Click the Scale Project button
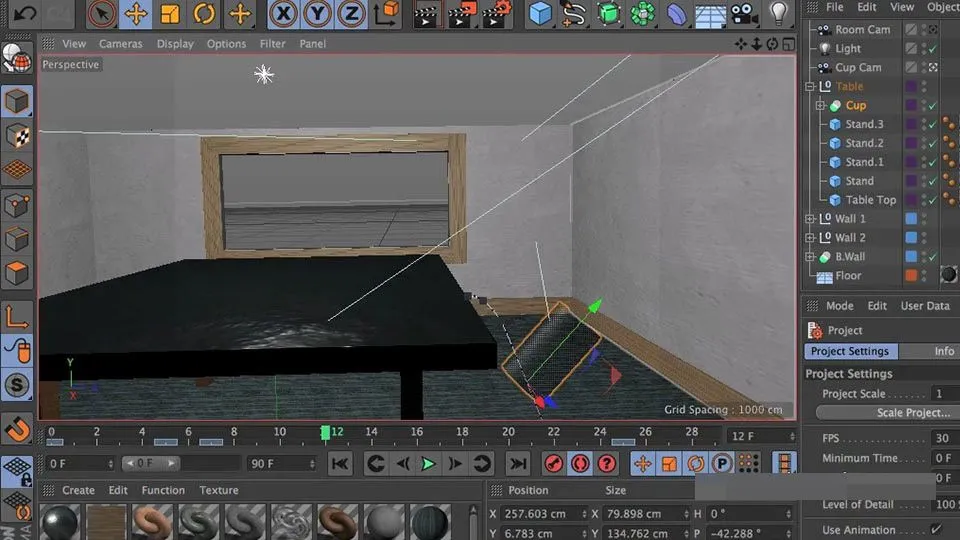960x540 pixels. coord(885,413)
